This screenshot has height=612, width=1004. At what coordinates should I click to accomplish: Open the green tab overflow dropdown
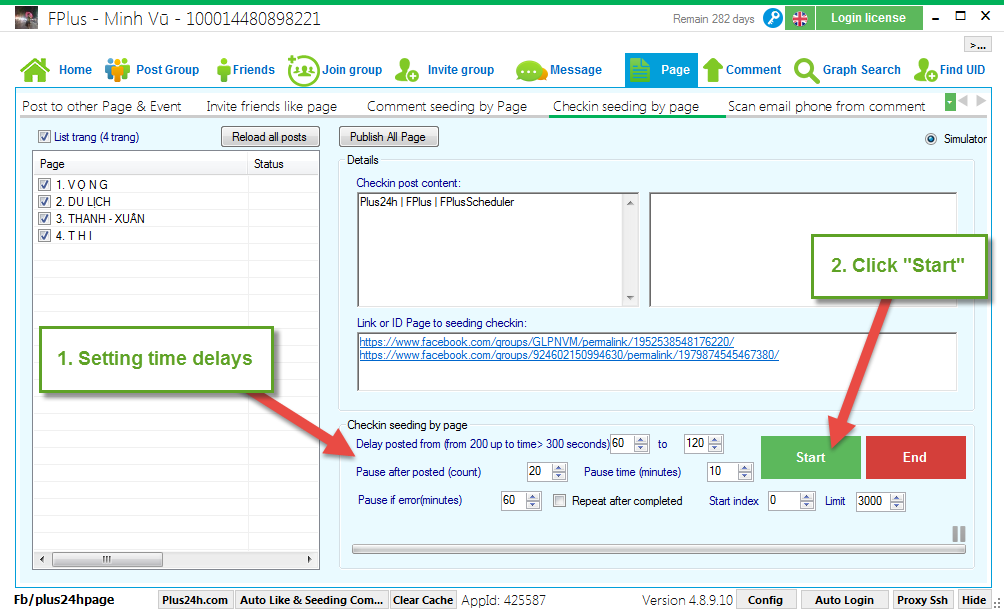[x=950, y=101]
